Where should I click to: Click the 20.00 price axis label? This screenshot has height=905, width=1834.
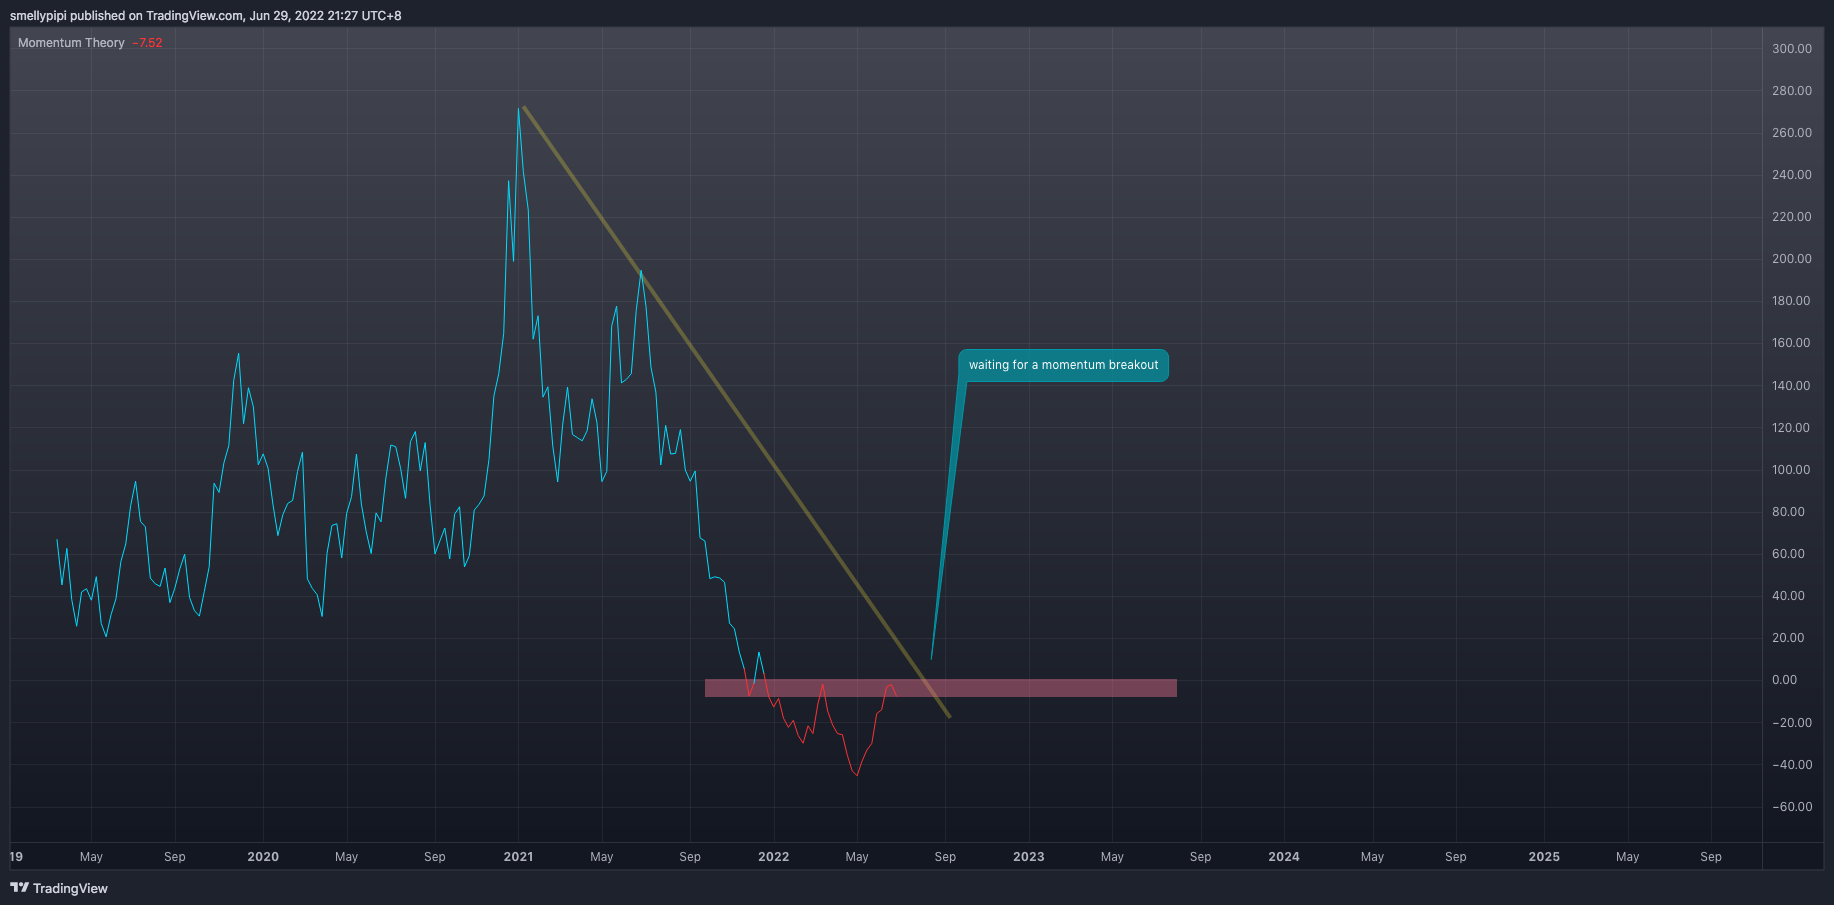1789,637
